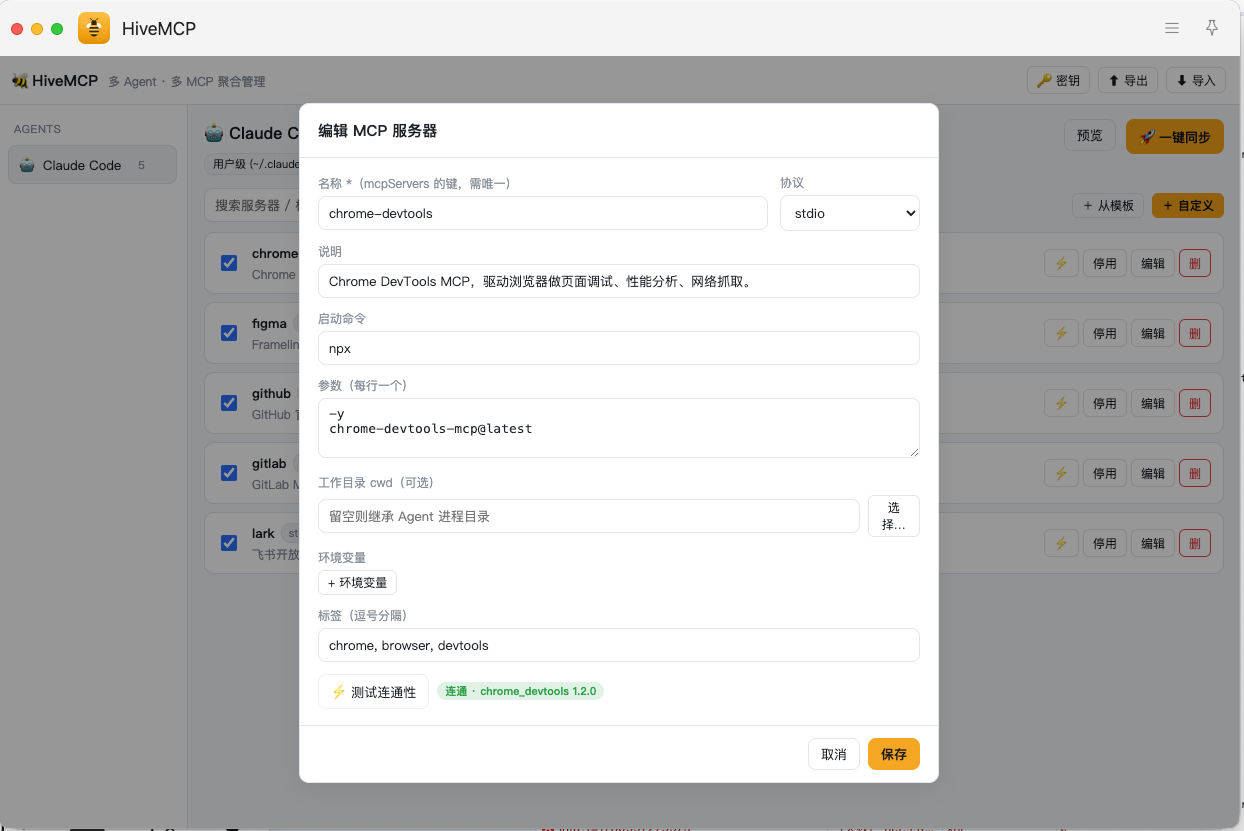Click red 删 delete in github row
This screenshot has width=1244, height=831.
point(1195,403)
